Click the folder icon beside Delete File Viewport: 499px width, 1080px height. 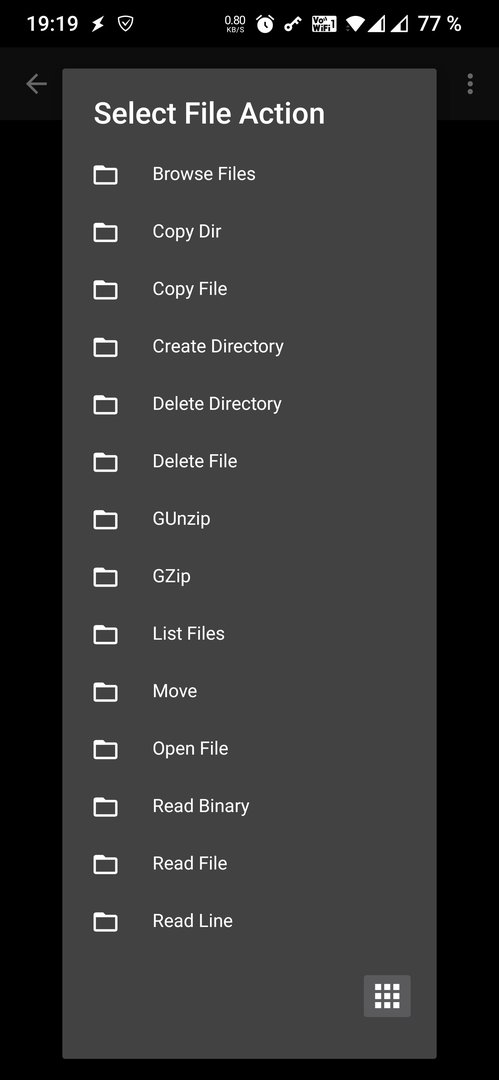pyautogui.click(x=105, y=461)
